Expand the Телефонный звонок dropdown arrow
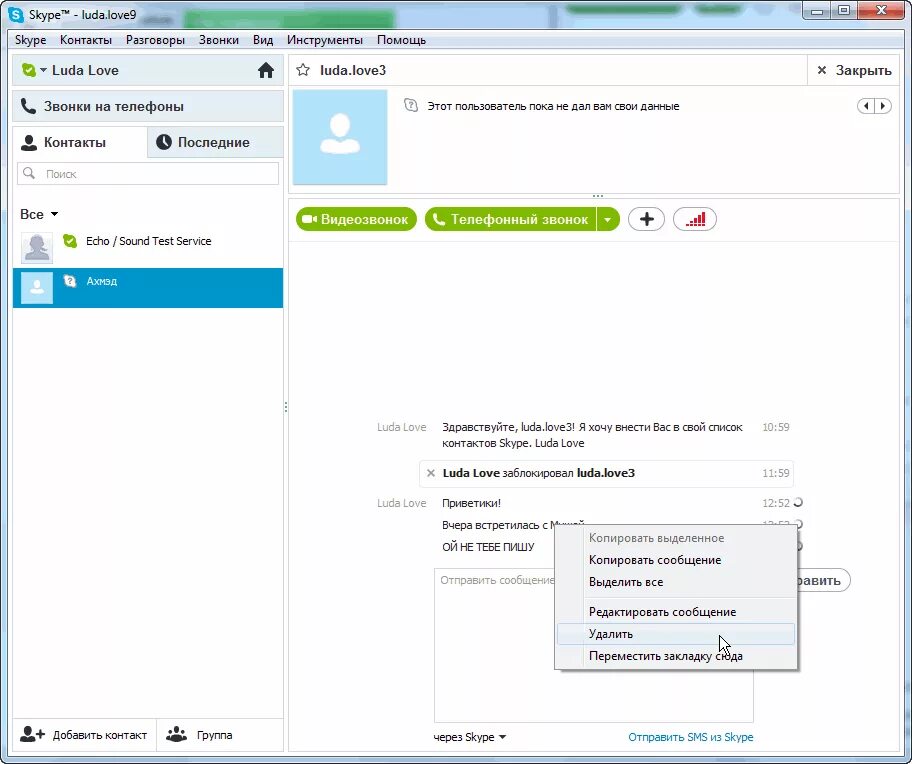This screenshot has width=912, height=764. pos(608,219)
